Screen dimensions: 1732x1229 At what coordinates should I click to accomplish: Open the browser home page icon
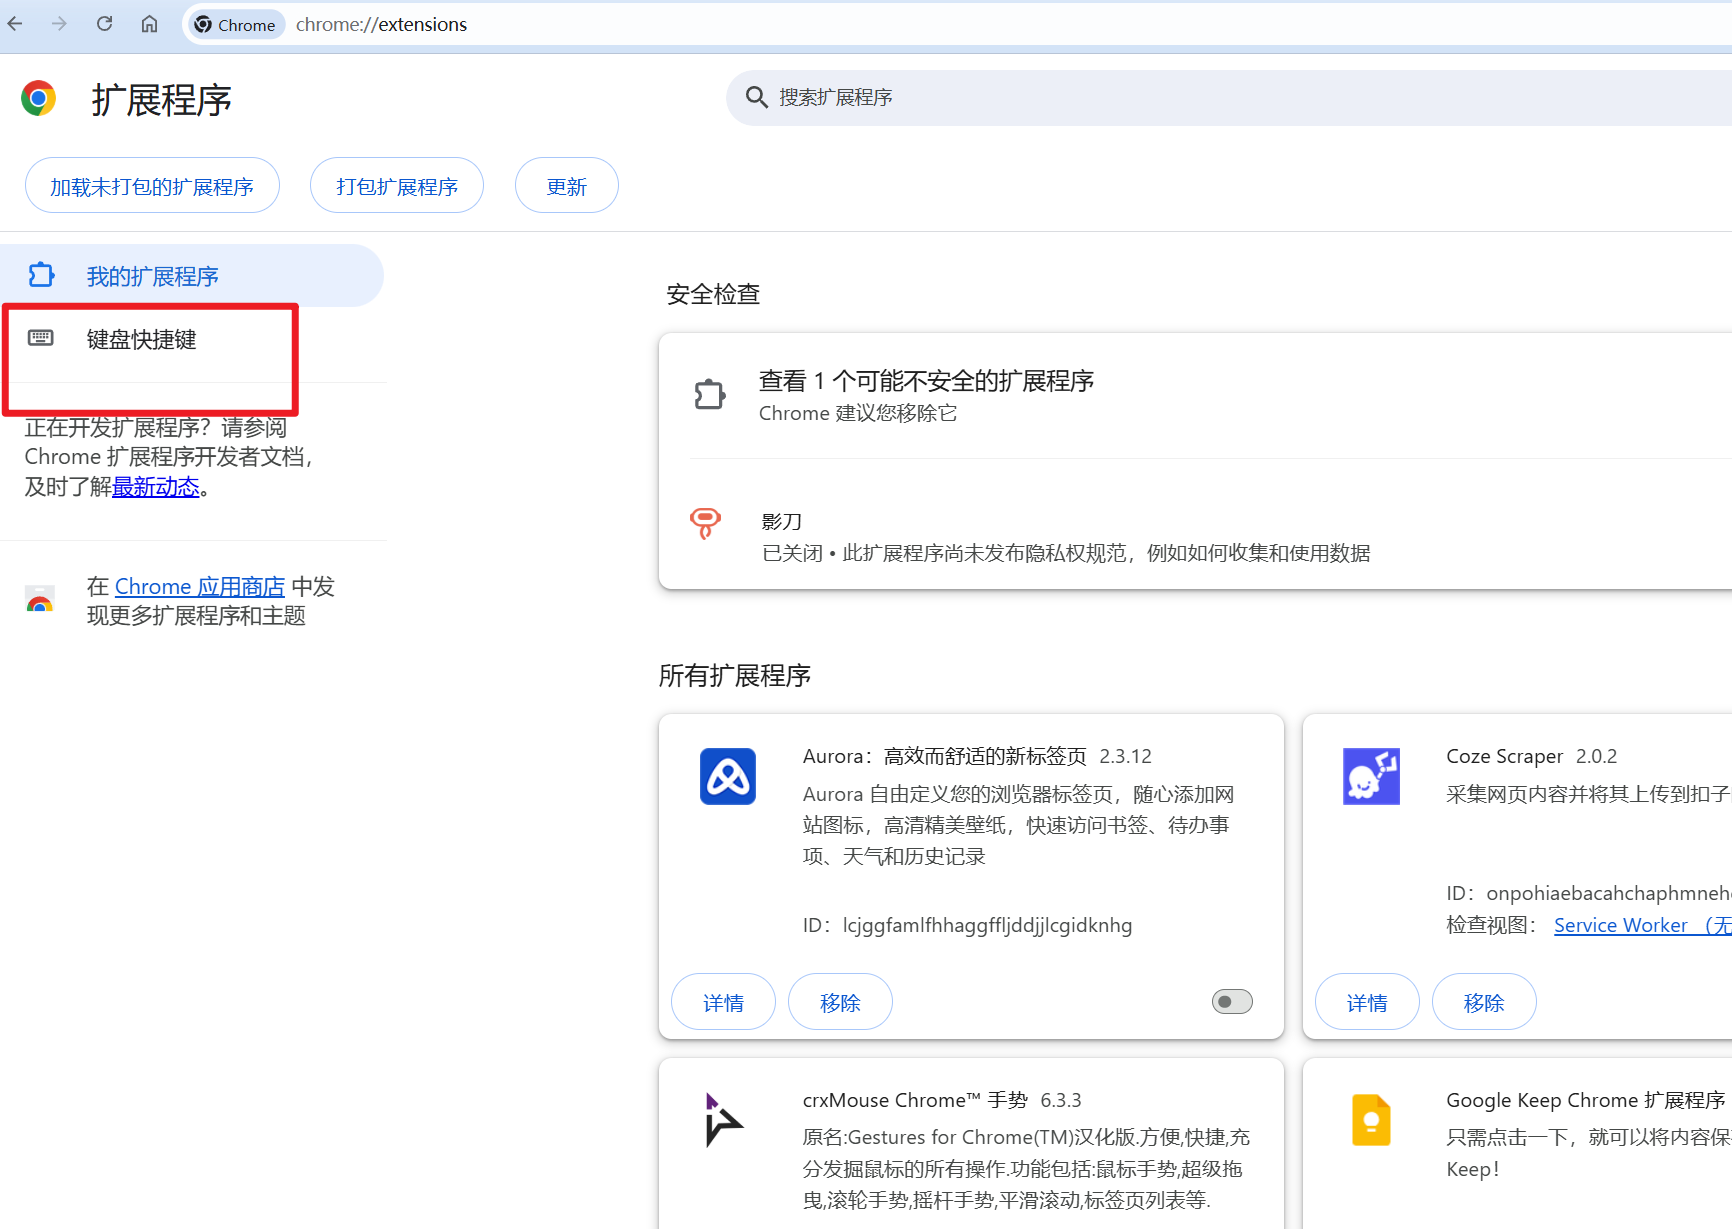[149, 24]
